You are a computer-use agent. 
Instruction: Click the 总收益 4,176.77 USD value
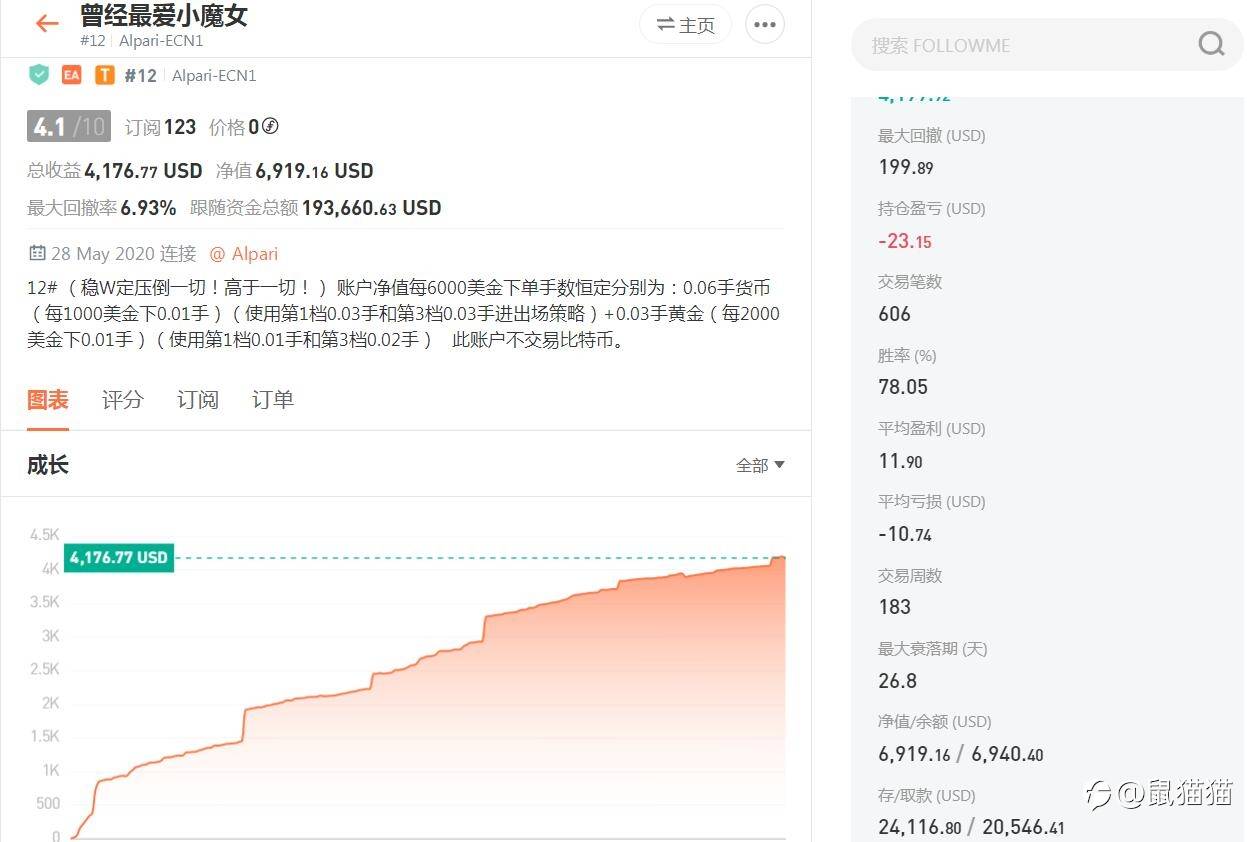114,171
